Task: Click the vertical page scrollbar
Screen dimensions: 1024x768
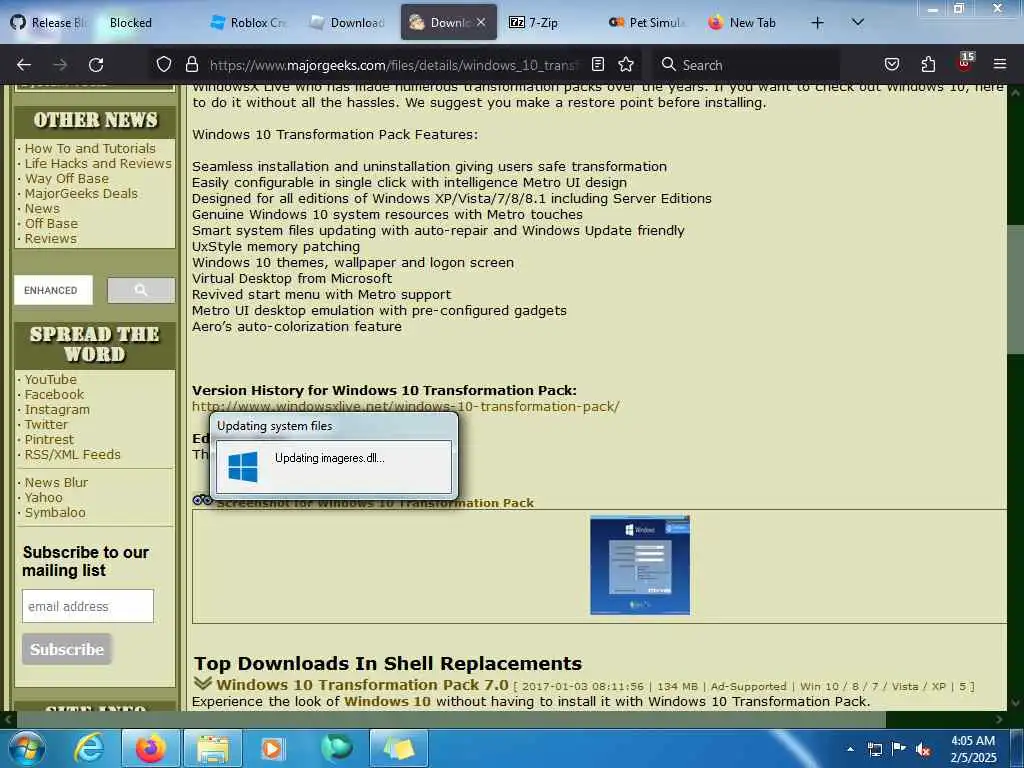Action: pyautogui.click(x=1015, y=290)
